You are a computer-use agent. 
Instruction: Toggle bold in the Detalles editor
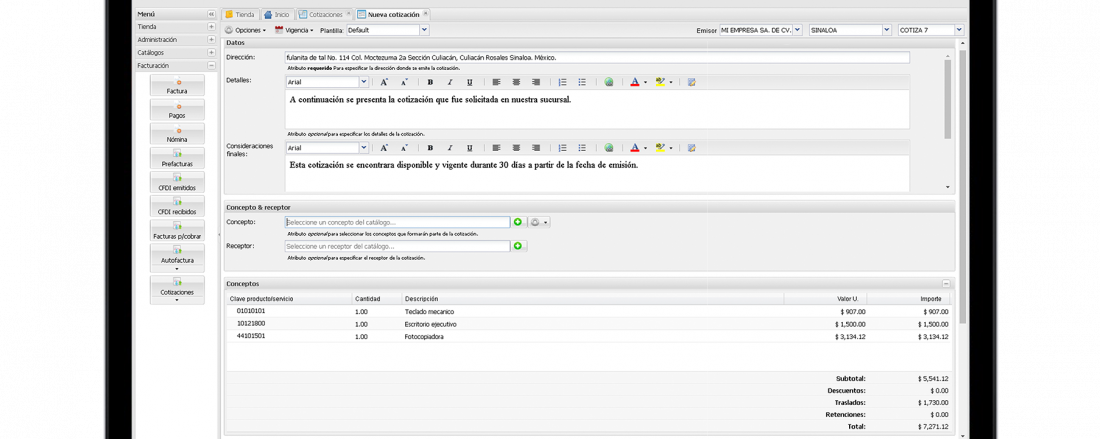[x=430, y=82]
